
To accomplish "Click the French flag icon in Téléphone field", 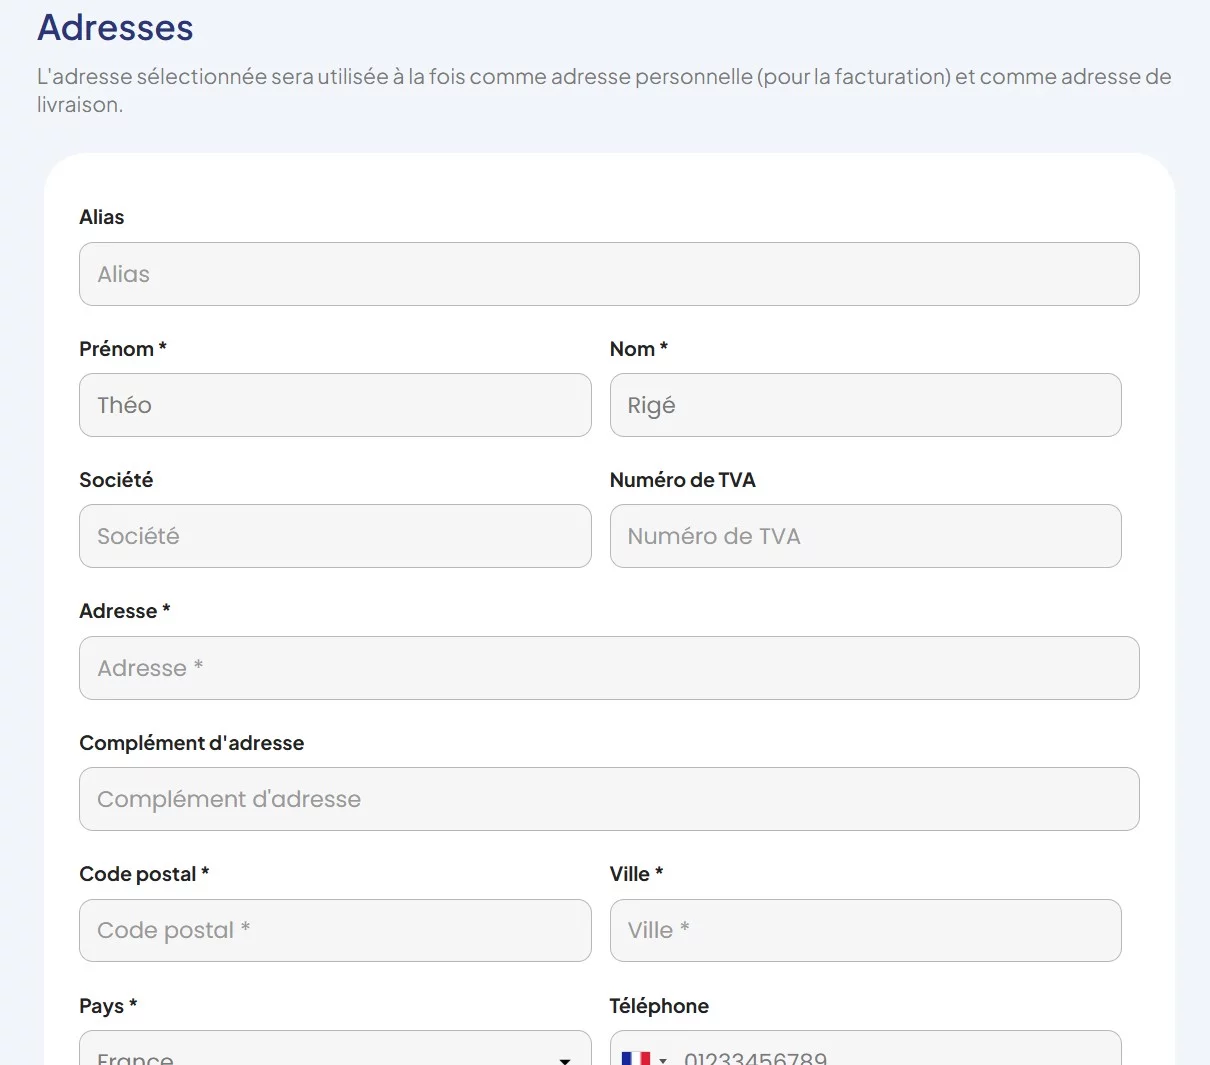I will pos(635,1058).
